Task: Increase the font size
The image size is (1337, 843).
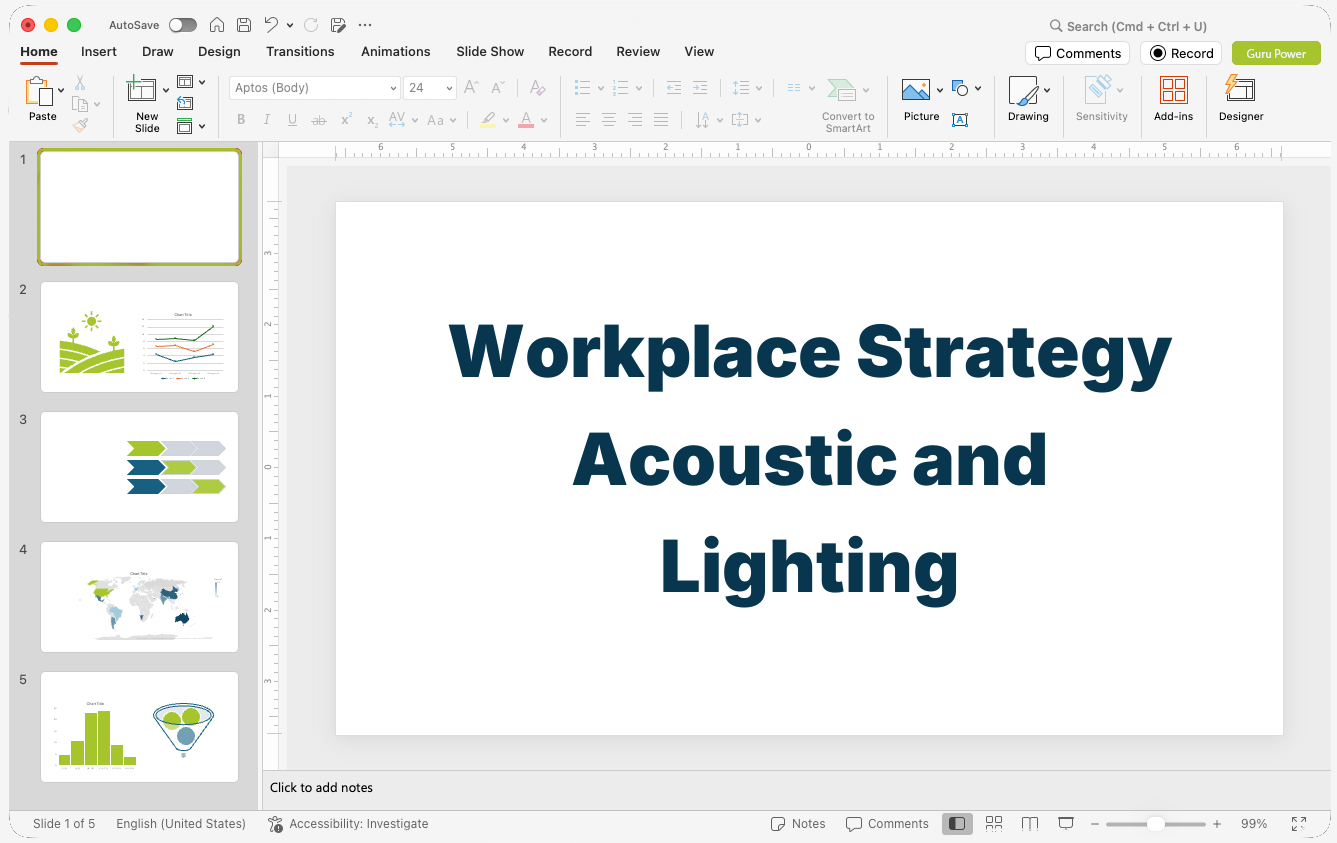Action: (472, 88)
